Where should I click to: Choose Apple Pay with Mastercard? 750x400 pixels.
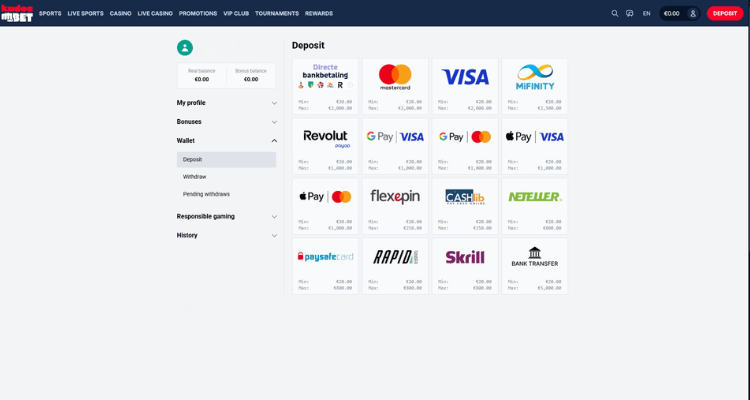(x=325, y=206)
